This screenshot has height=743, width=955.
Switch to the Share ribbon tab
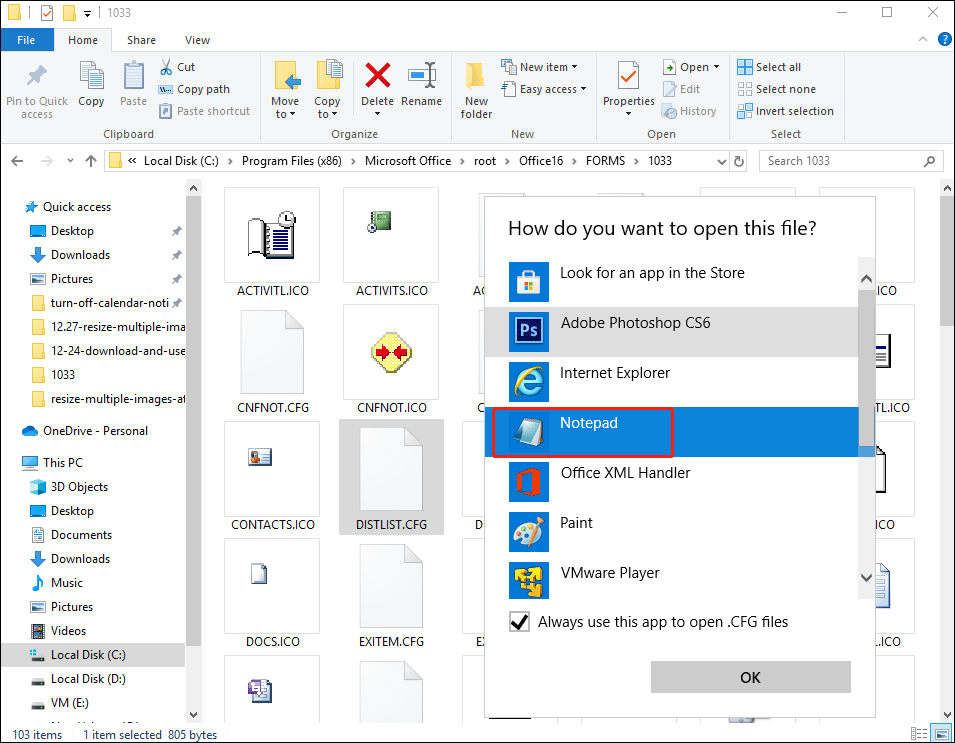pos(141,40)
